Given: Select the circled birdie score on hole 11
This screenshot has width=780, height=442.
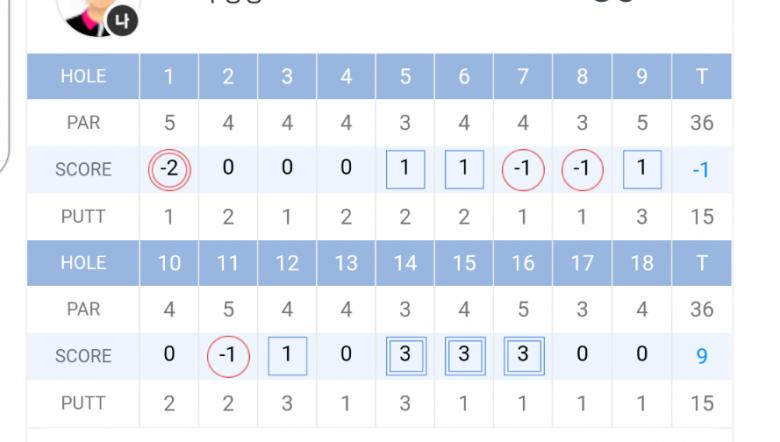Looking at the screenshot, I should pyautogui.click(x=228, y=355).
